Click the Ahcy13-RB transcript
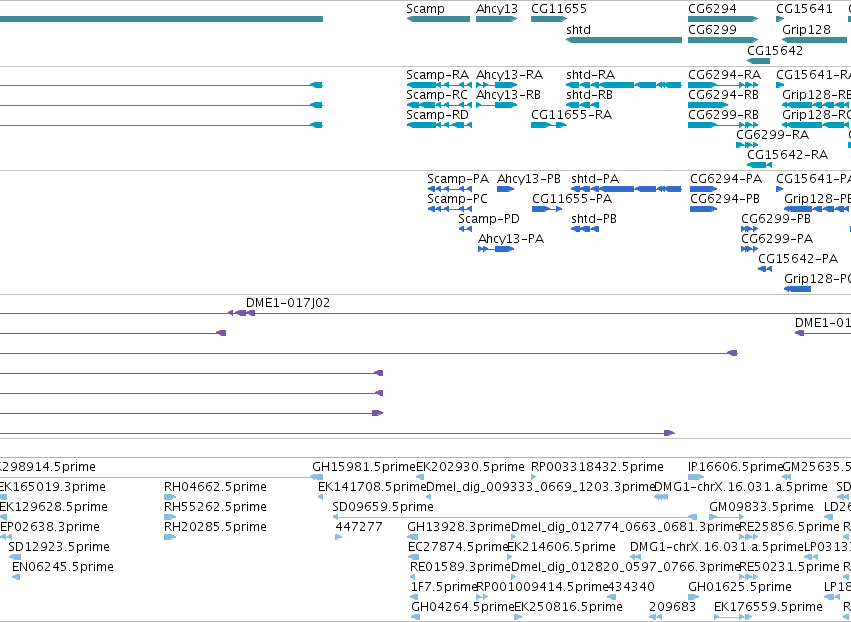Screen dimensions: 851x622 click(x=497, y=105)
